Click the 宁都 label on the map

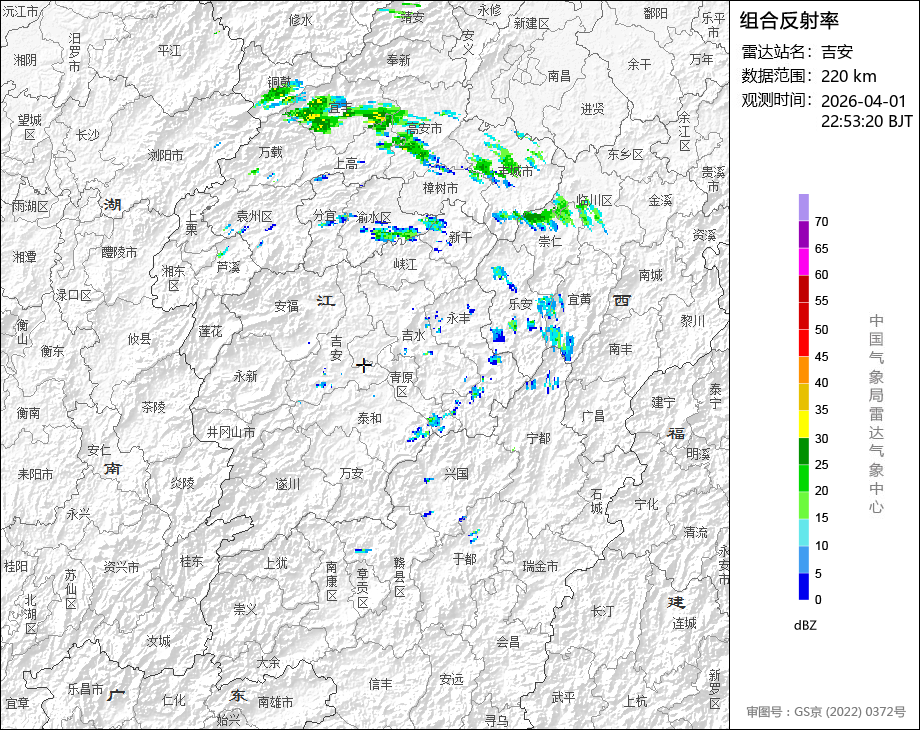[539, 438]
